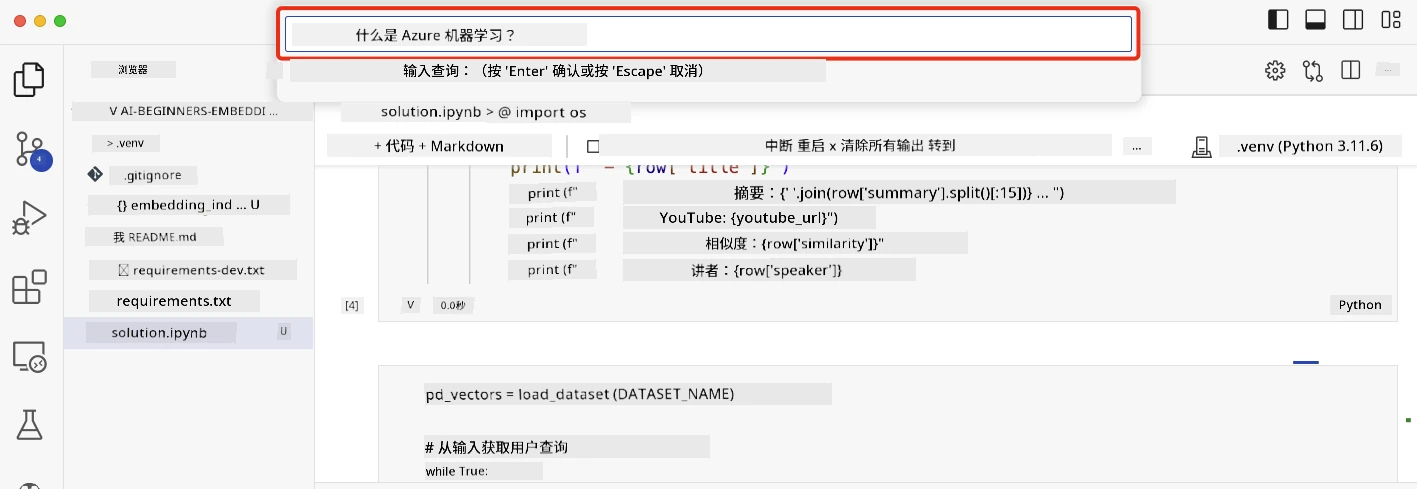Click the 浏览器 explorer panel title
Viewport: 1417px width, 489px height.
click(133, 70)
